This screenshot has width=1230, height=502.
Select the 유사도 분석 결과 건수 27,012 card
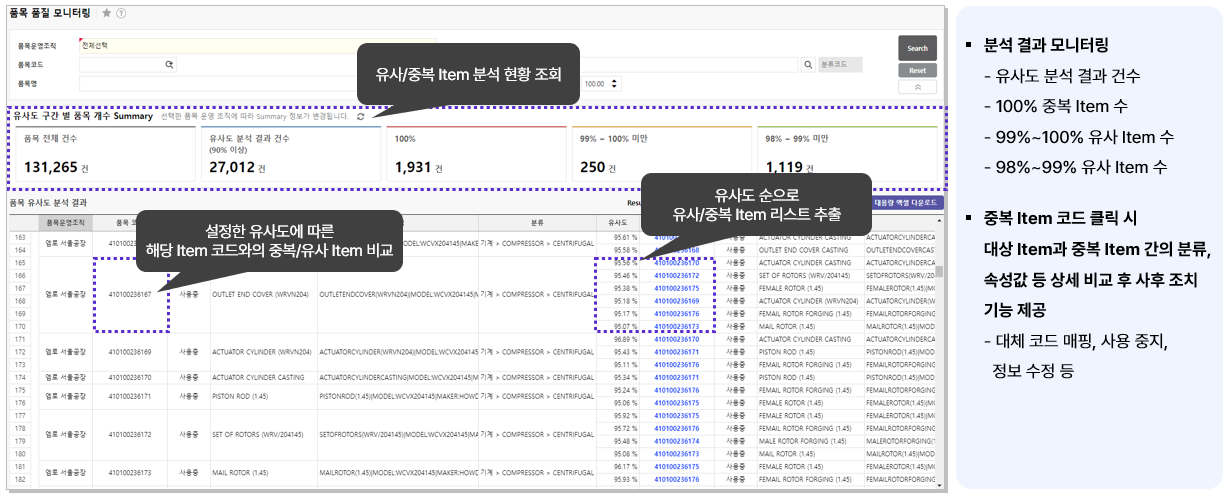click(289, 153)
